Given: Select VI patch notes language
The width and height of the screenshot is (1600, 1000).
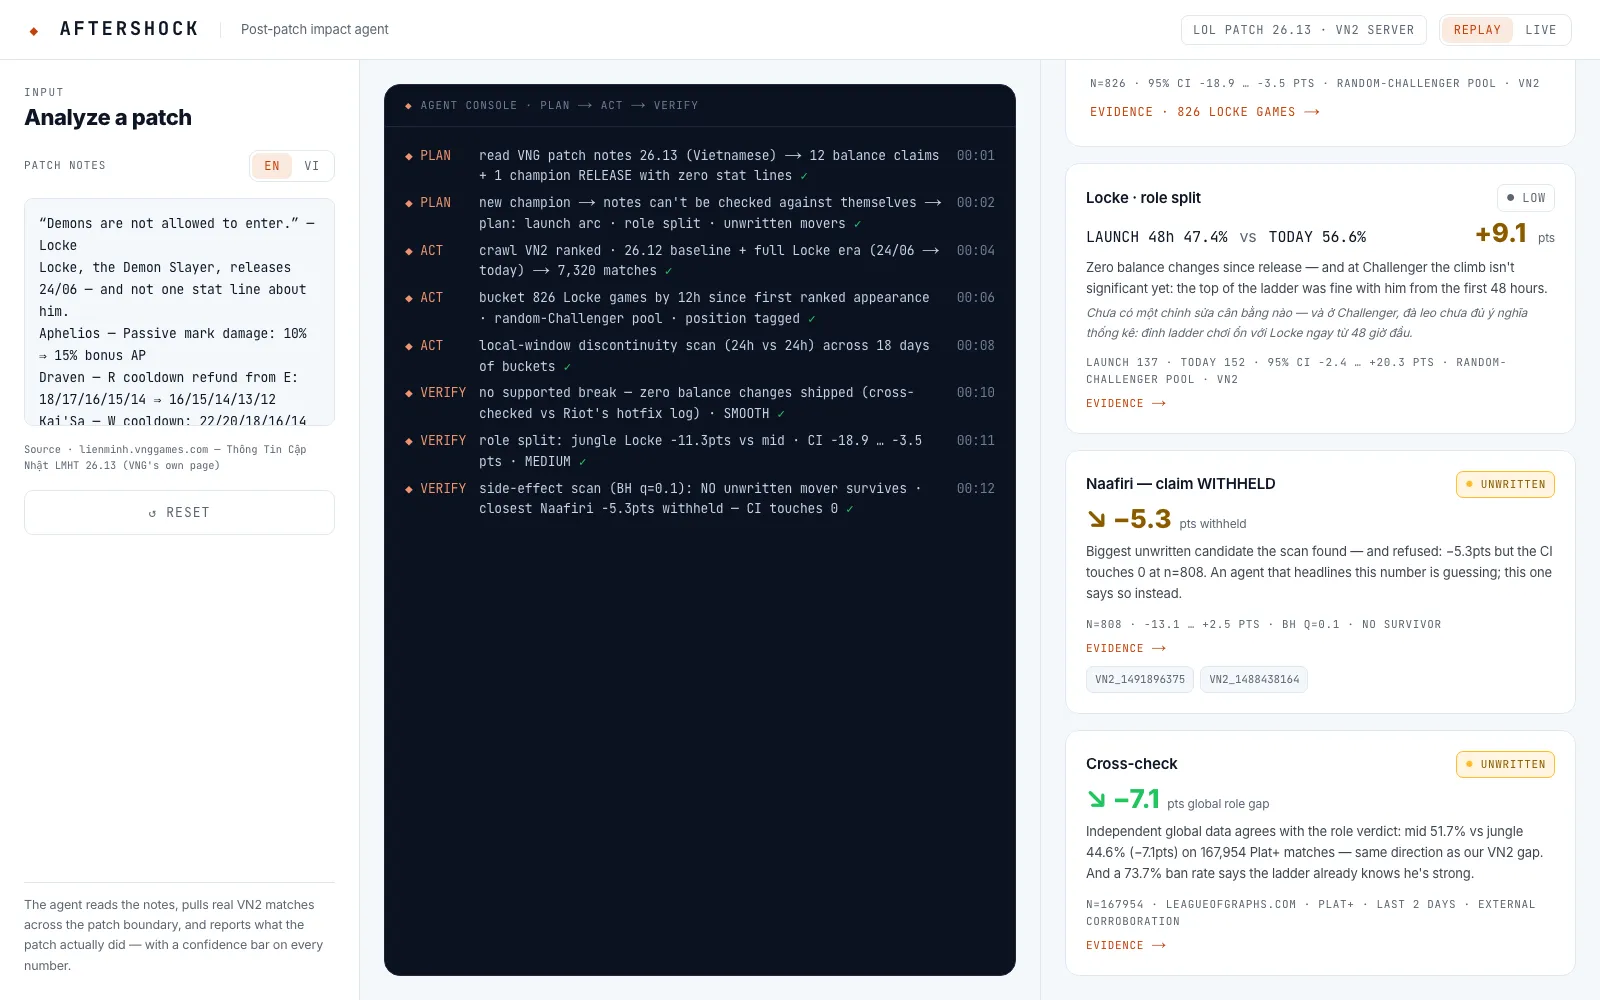Looking at the screenshot, I should click(x=312, y=166).
